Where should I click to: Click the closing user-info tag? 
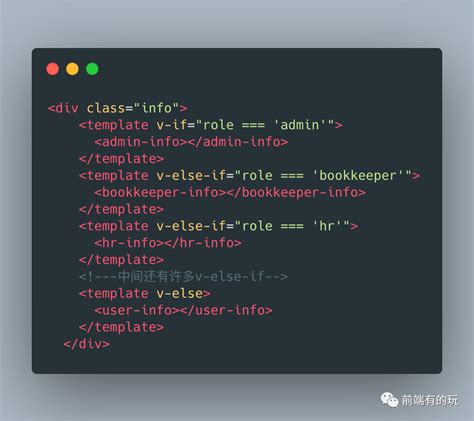[226, 310]
